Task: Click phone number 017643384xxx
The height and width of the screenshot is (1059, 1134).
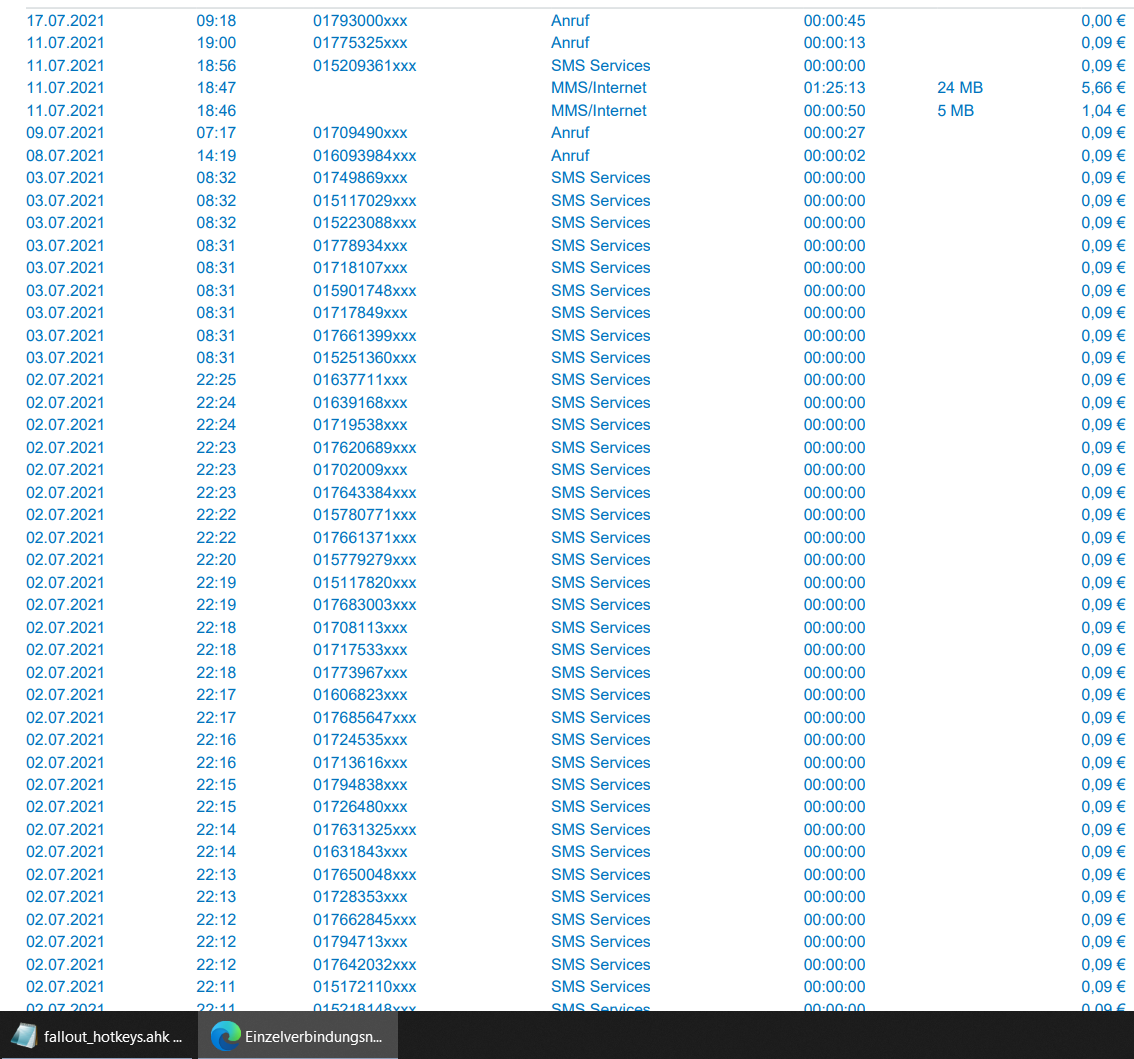Action: tap(364, 492)
